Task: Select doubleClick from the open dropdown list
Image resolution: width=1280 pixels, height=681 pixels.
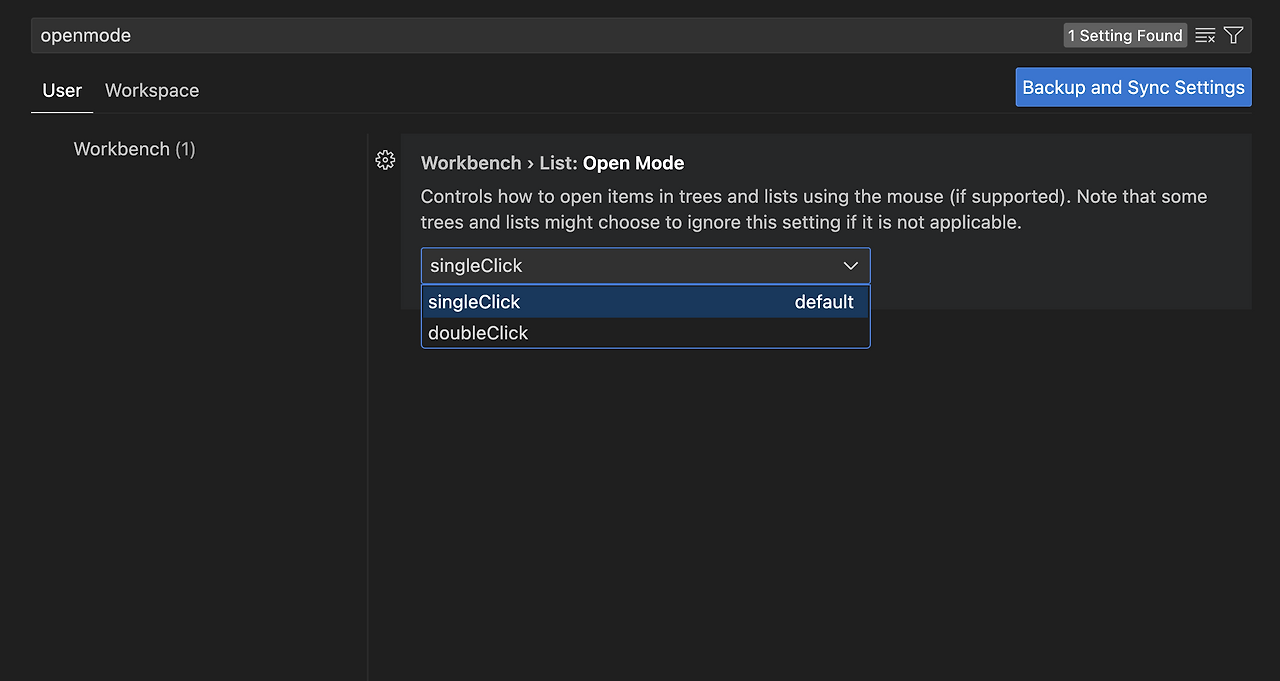Action: 478,332
